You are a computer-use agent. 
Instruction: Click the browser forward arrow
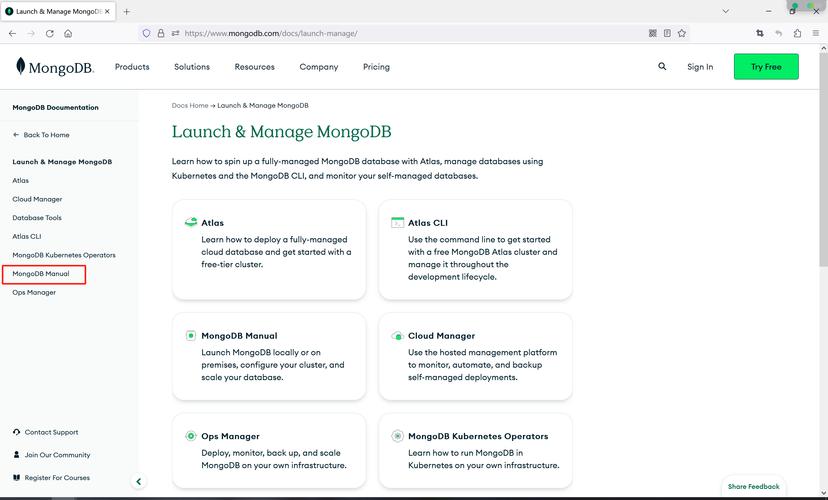click(31, 33)
